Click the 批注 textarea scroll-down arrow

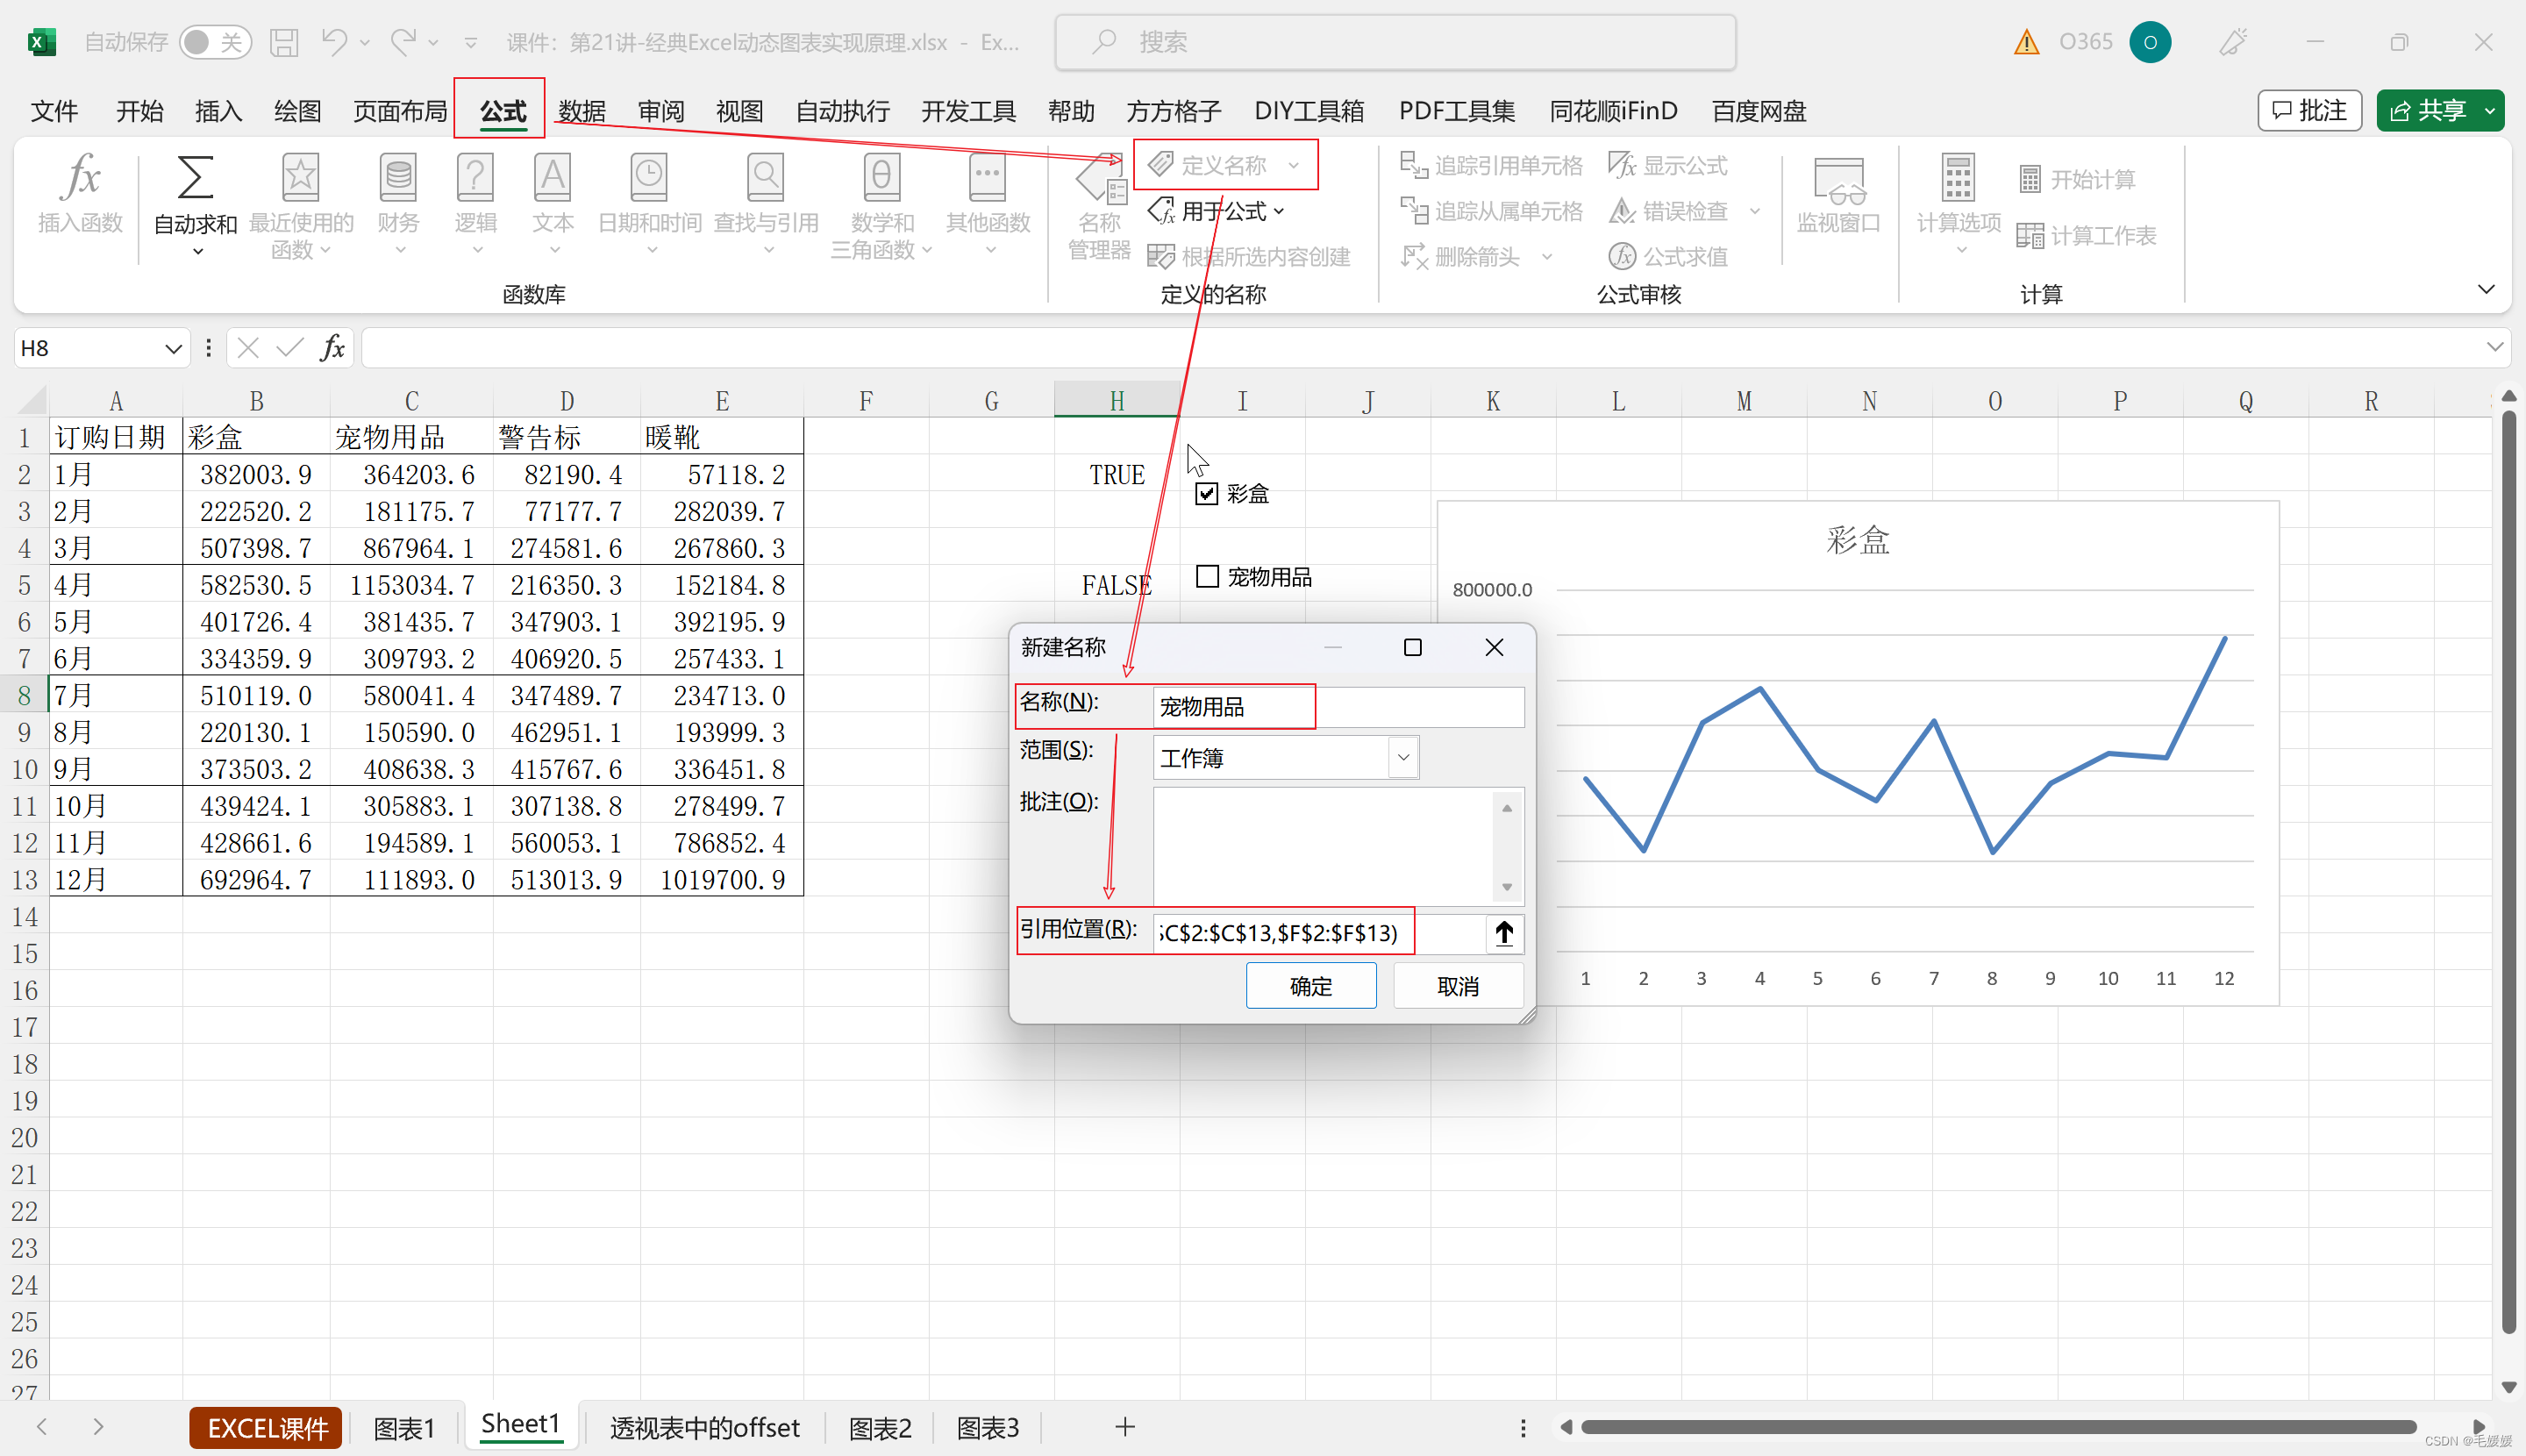coord(1507,887)
